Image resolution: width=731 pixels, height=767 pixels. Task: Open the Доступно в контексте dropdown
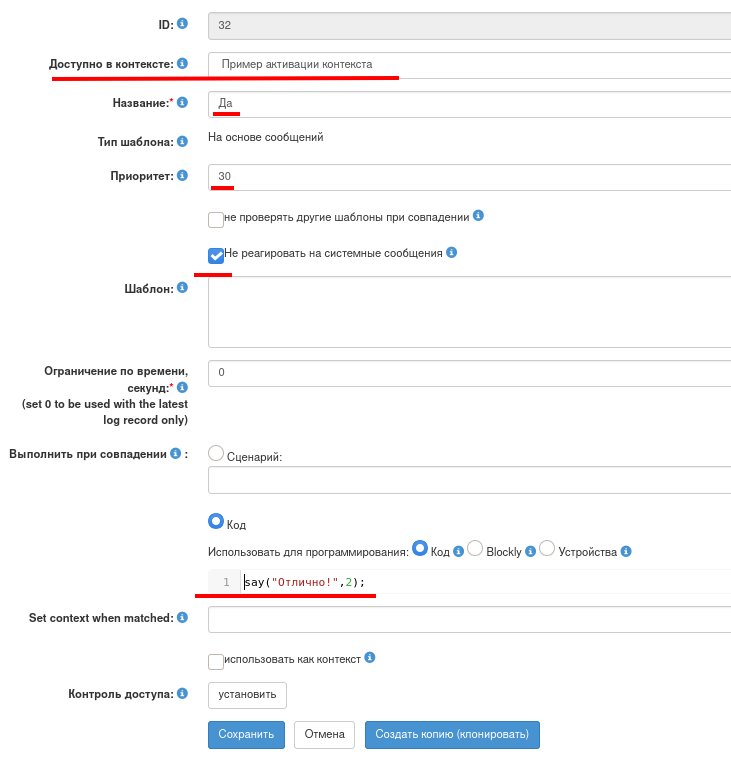coord(469,64)
